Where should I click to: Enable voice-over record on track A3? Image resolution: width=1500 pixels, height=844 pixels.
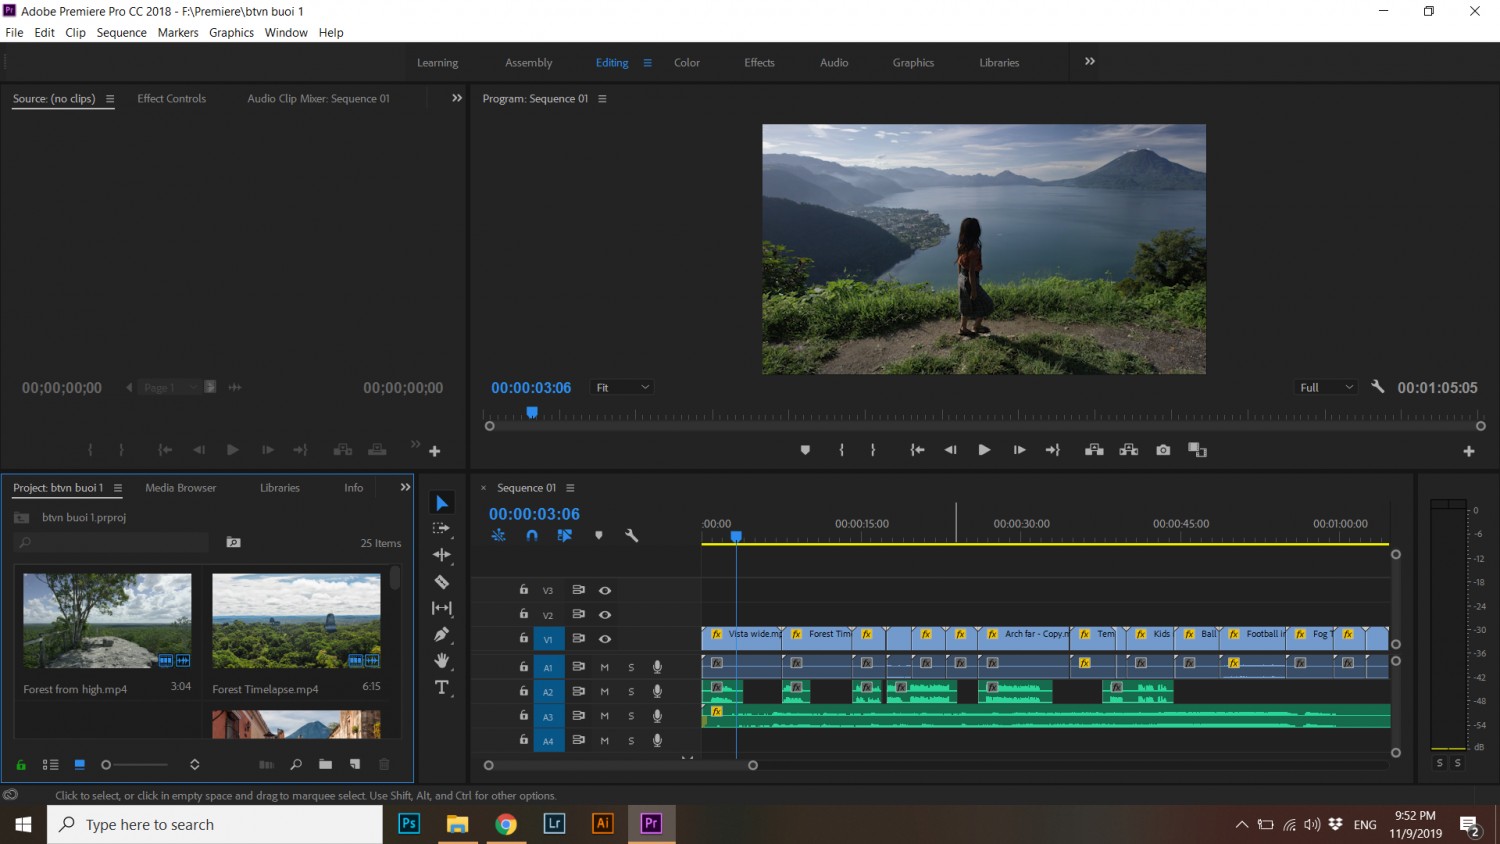point(657,716)
